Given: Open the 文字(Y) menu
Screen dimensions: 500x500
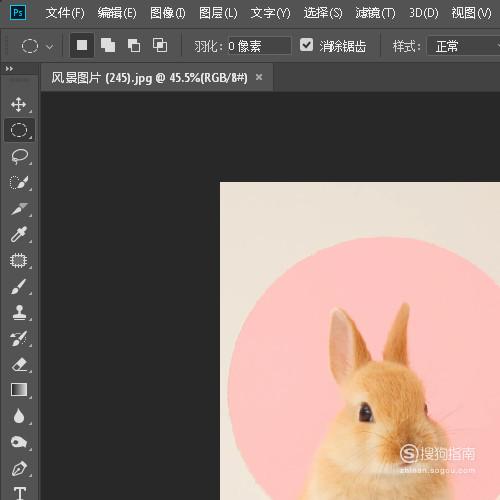Looking at the screenshot, I should [270, 13].
